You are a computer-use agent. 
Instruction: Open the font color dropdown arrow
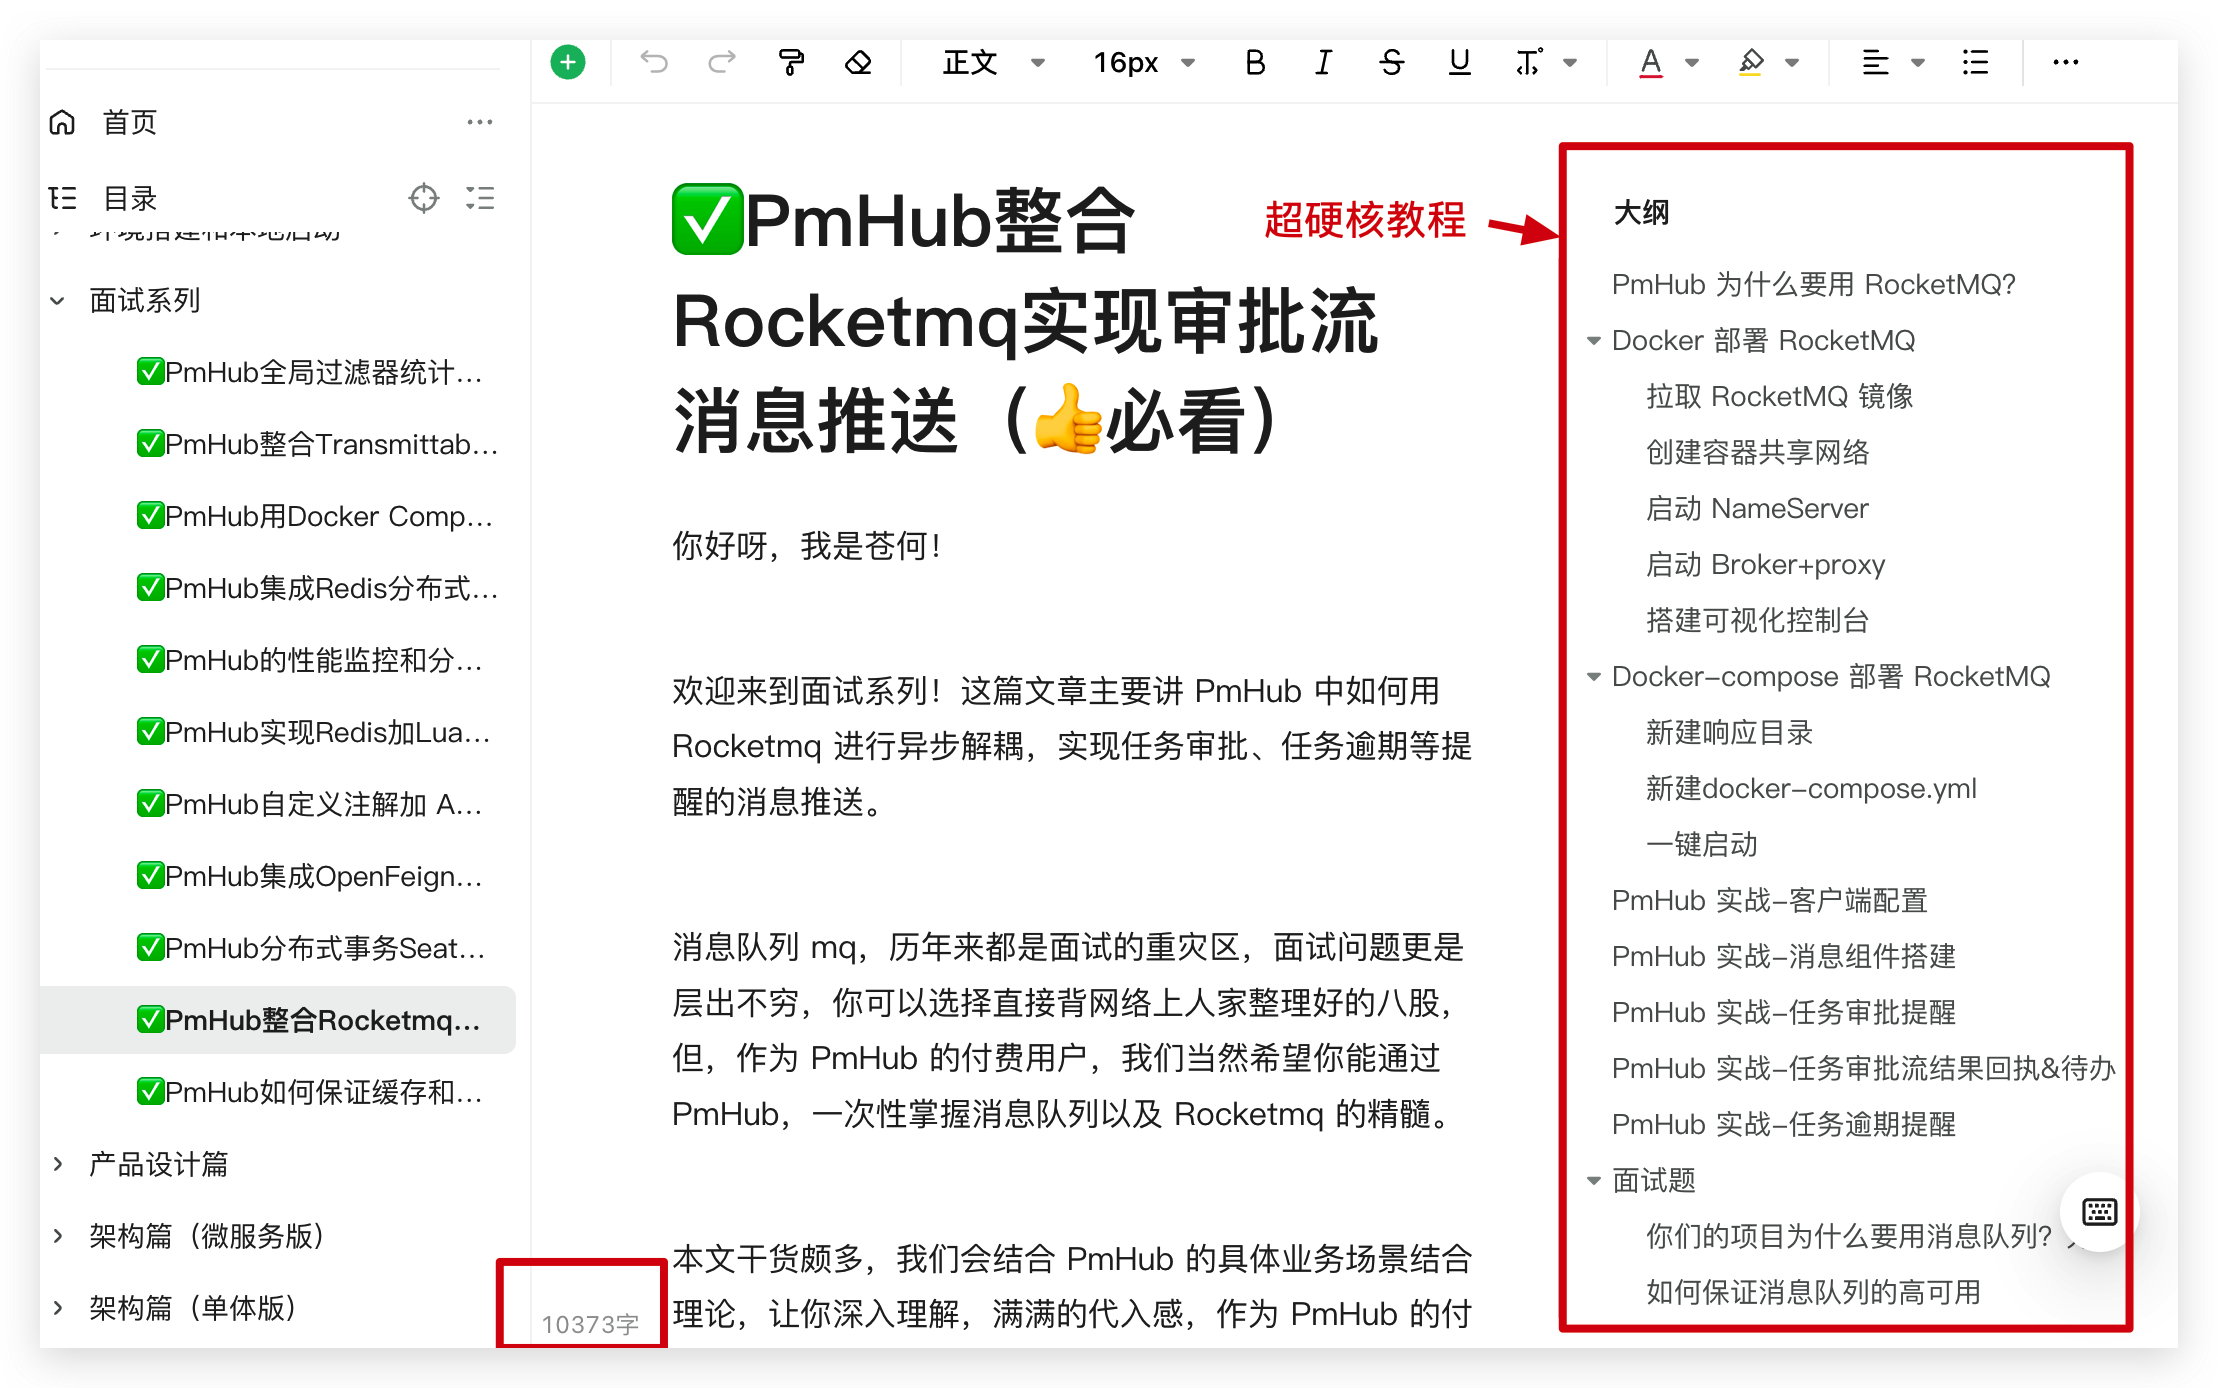(1692, 62)
